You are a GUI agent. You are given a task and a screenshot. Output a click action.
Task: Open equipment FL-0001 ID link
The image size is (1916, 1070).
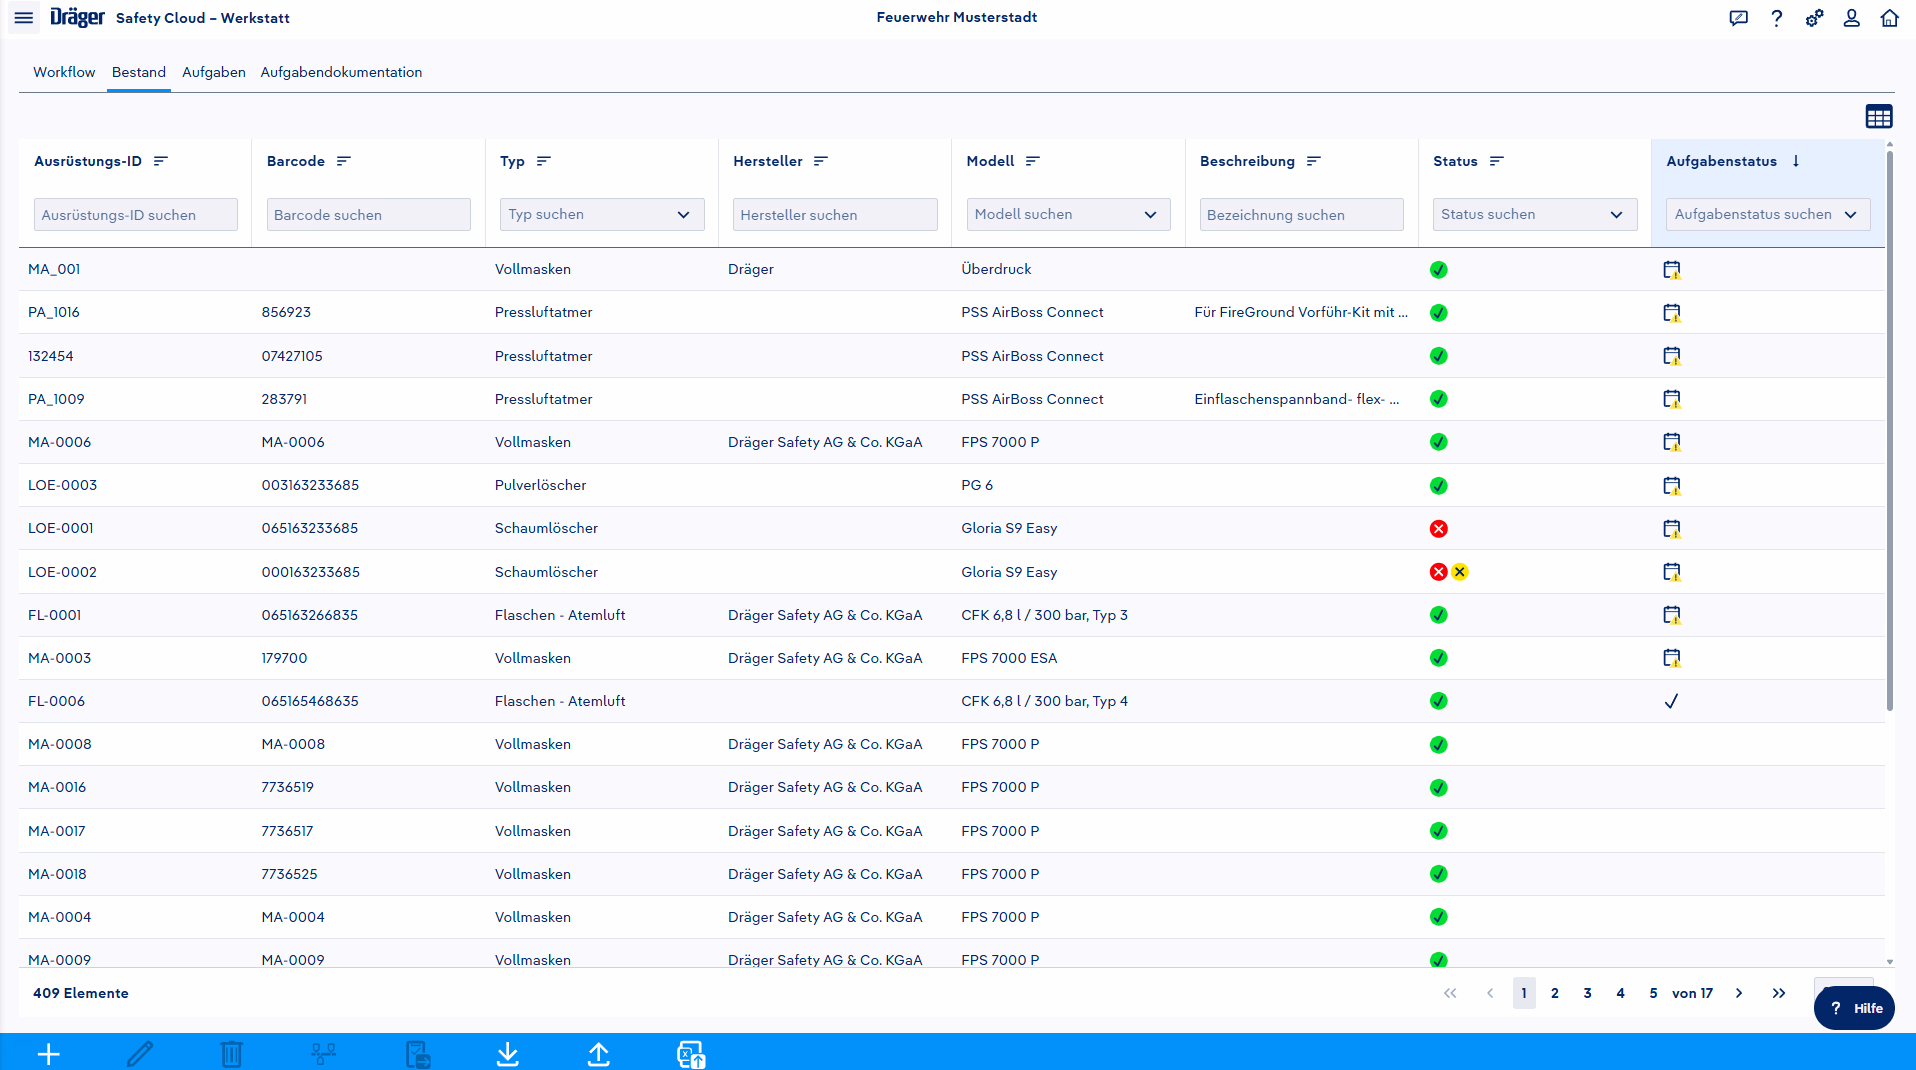(55, 615)
